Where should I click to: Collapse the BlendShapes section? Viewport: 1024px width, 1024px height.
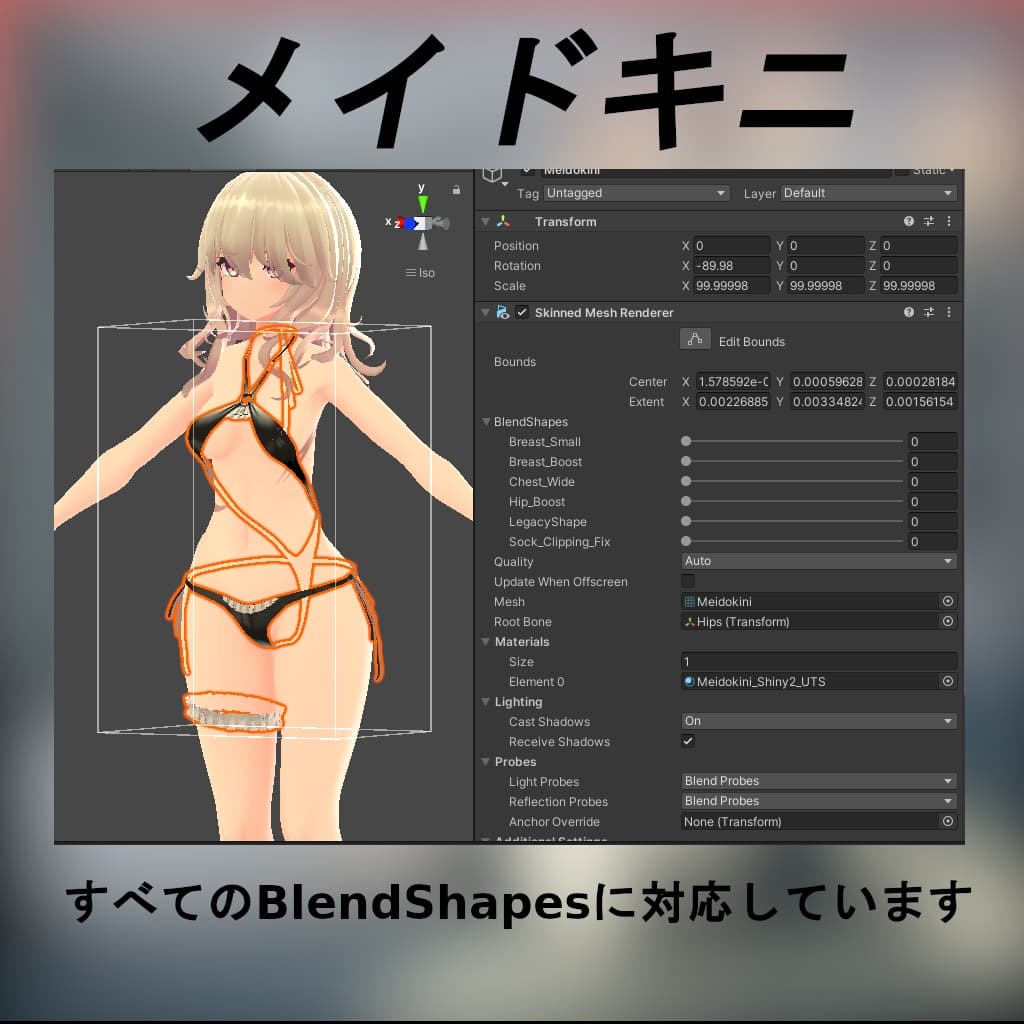pyautogui.click(x=487, y=421)
